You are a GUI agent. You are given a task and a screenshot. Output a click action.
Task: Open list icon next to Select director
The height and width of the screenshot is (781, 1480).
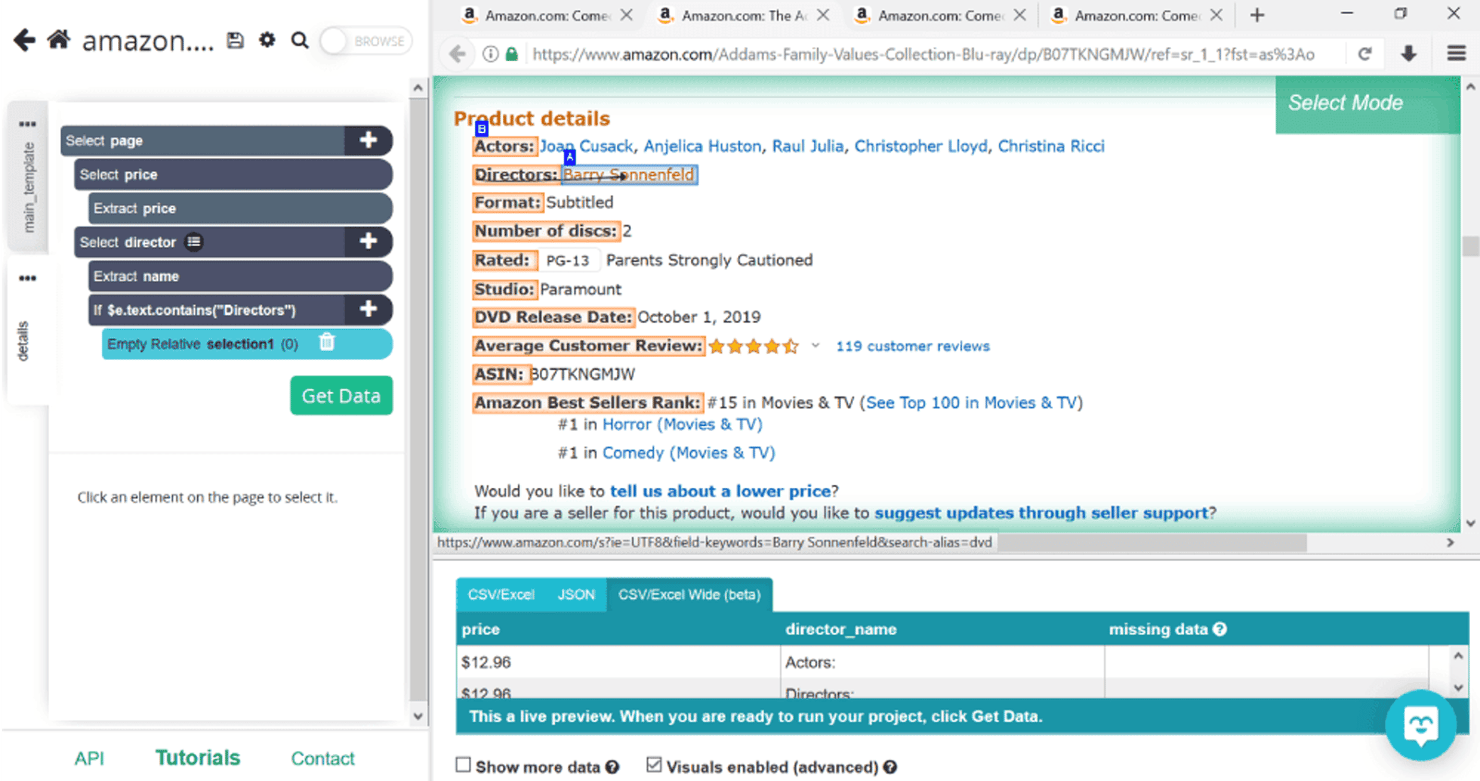[x=194, y=242]
